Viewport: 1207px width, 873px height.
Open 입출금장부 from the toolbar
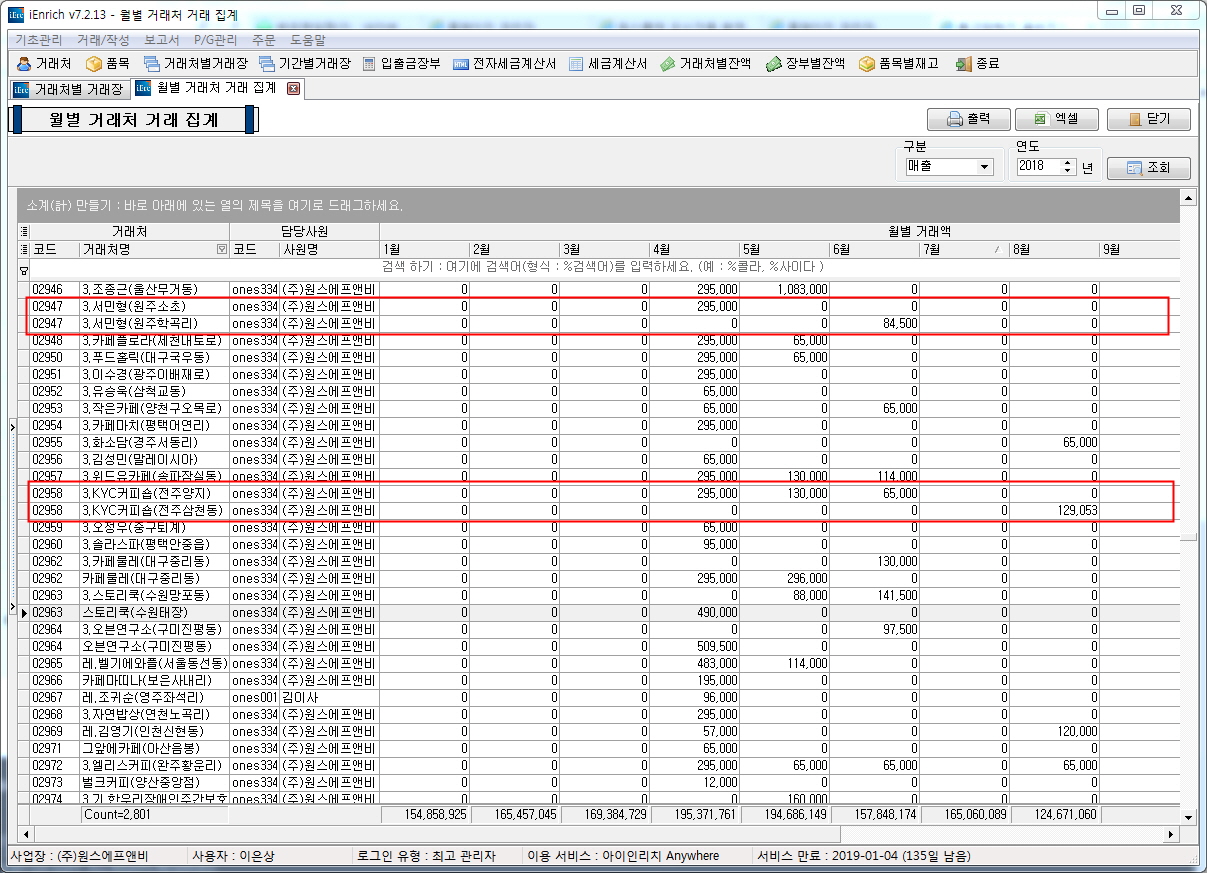(x=401, y=64)
